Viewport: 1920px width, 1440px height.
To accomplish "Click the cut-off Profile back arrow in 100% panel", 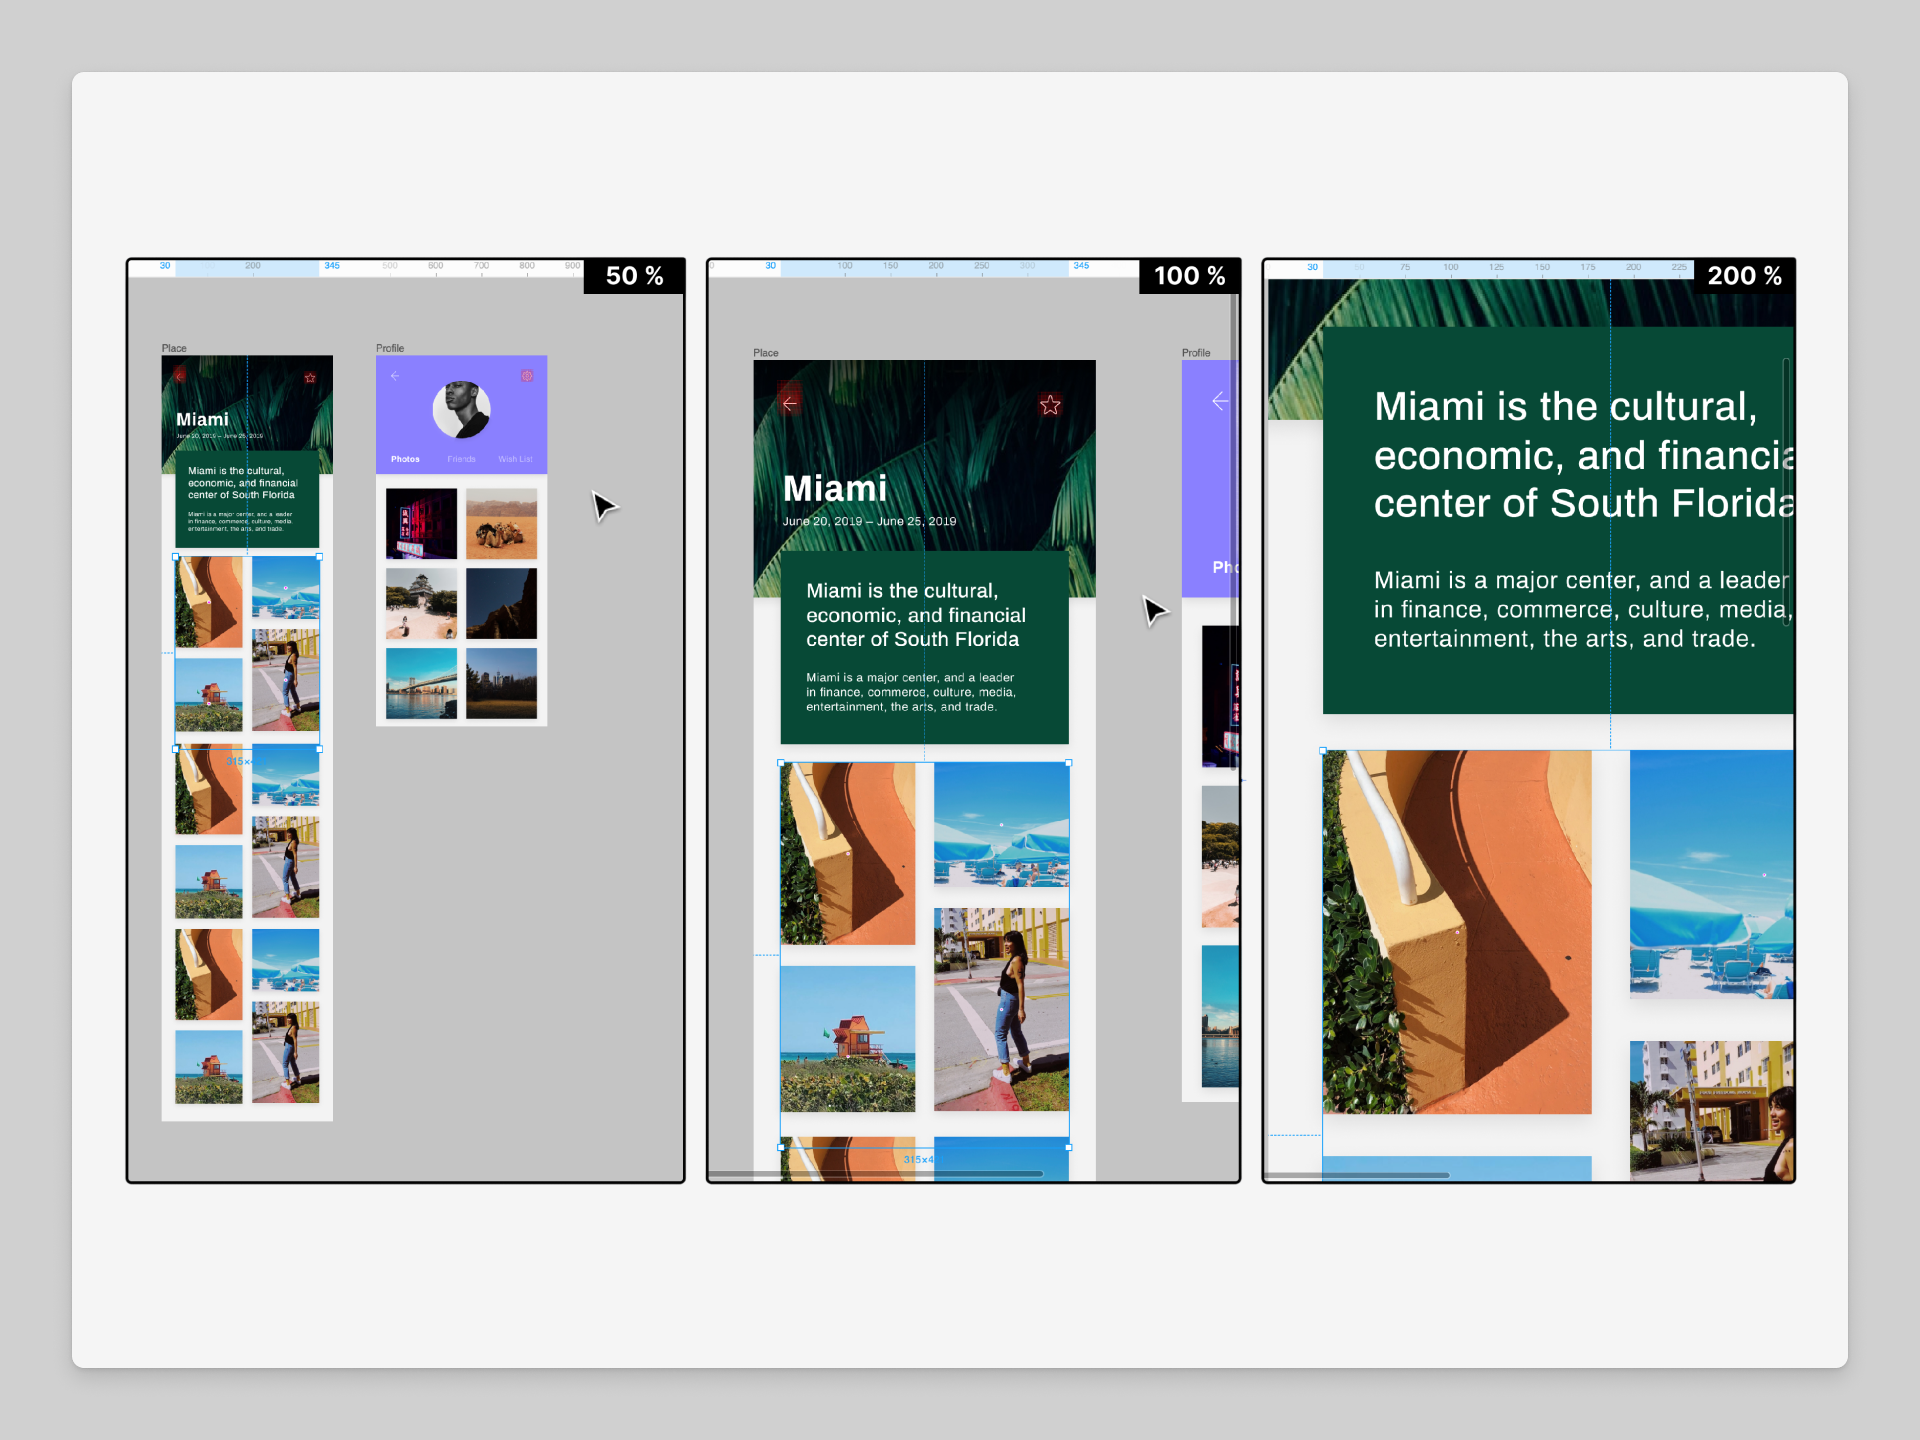I will (x=1219, y=402).
